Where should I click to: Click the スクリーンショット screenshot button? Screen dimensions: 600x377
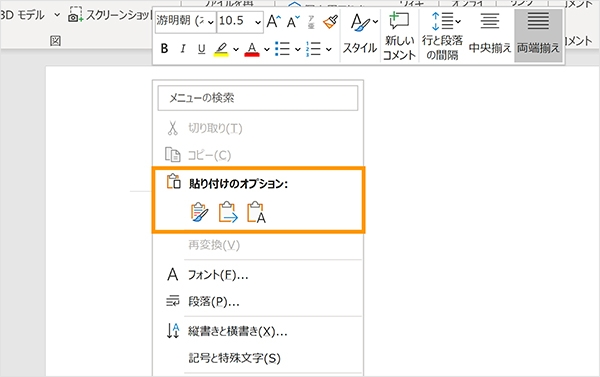[110, 15]
